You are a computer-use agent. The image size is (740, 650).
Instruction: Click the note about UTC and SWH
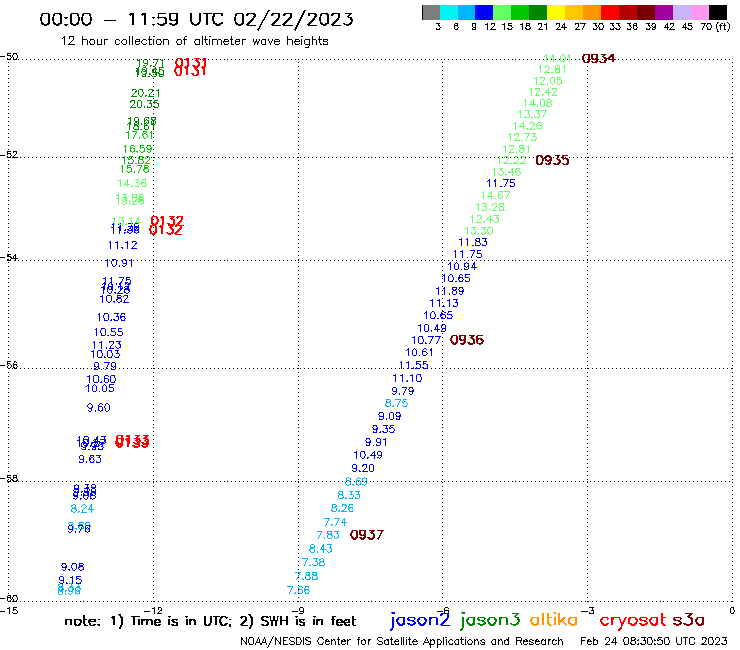tap(210, 621)
